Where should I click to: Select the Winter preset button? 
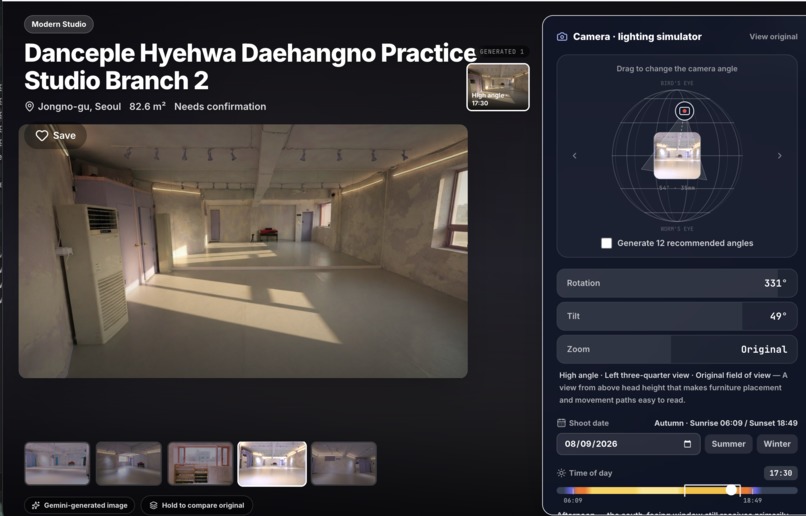[x=777, y=444]
